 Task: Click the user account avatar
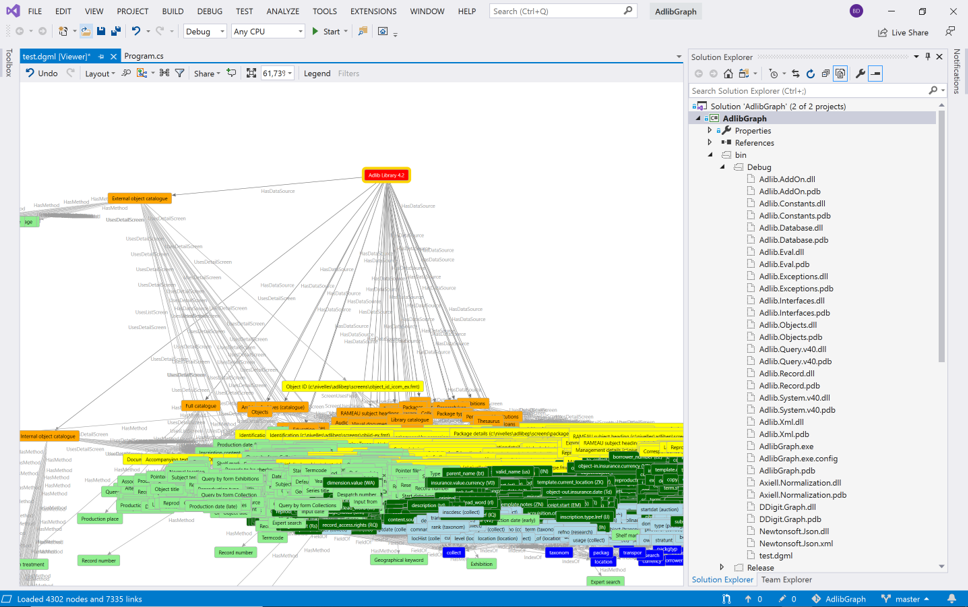tap(856, 11)
